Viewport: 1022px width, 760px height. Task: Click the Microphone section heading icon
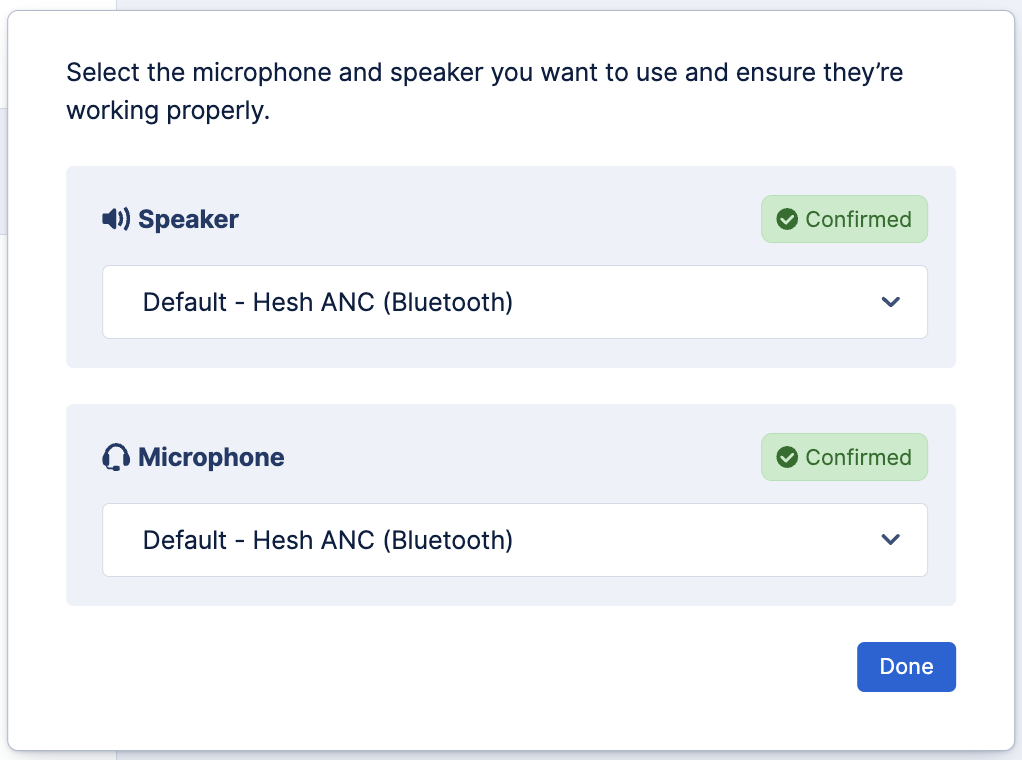(114, 457)
